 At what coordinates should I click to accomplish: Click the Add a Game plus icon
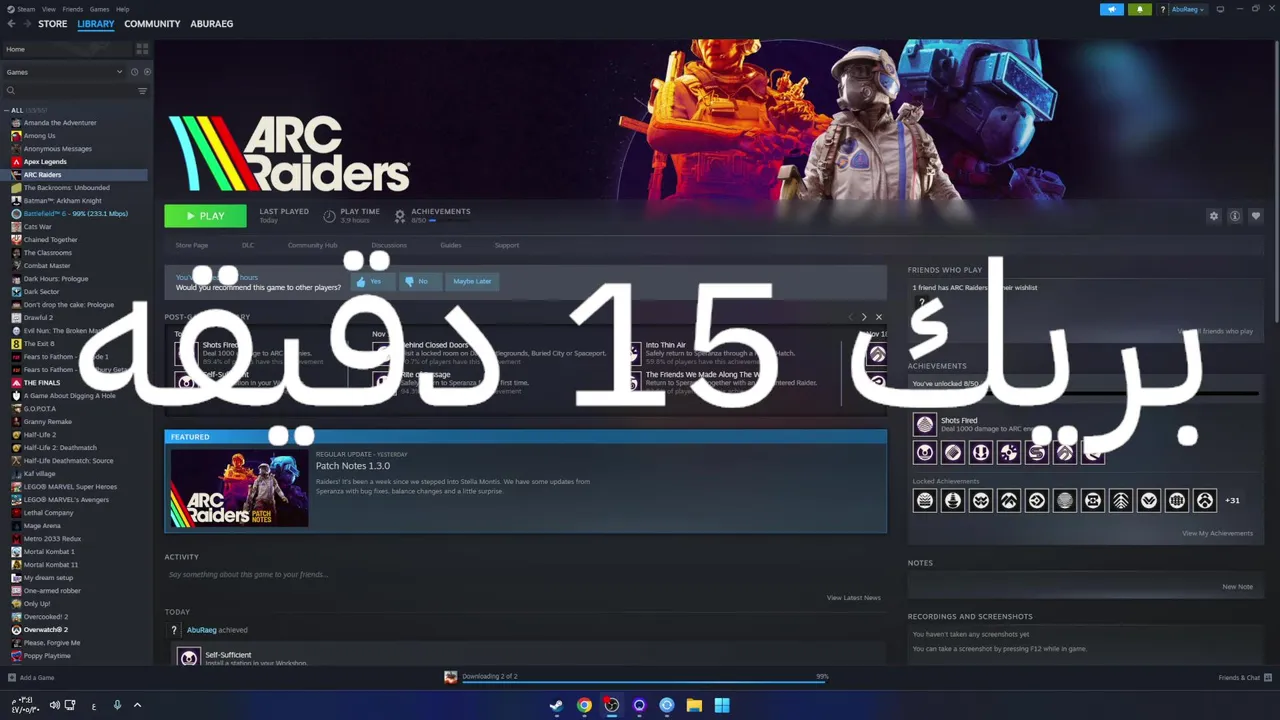tap(12, 678)
